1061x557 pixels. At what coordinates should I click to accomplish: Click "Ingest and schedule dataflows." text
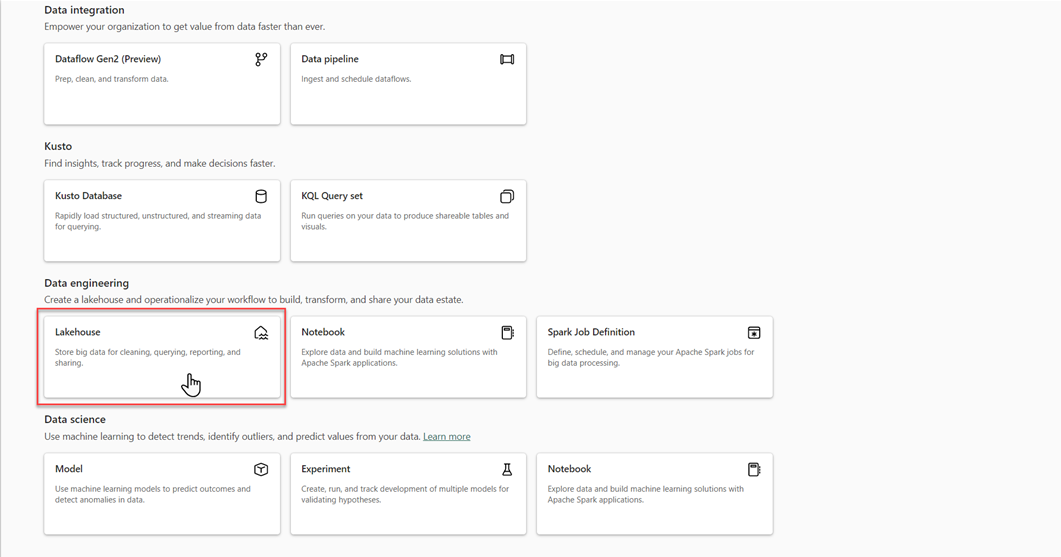point(356,79)
